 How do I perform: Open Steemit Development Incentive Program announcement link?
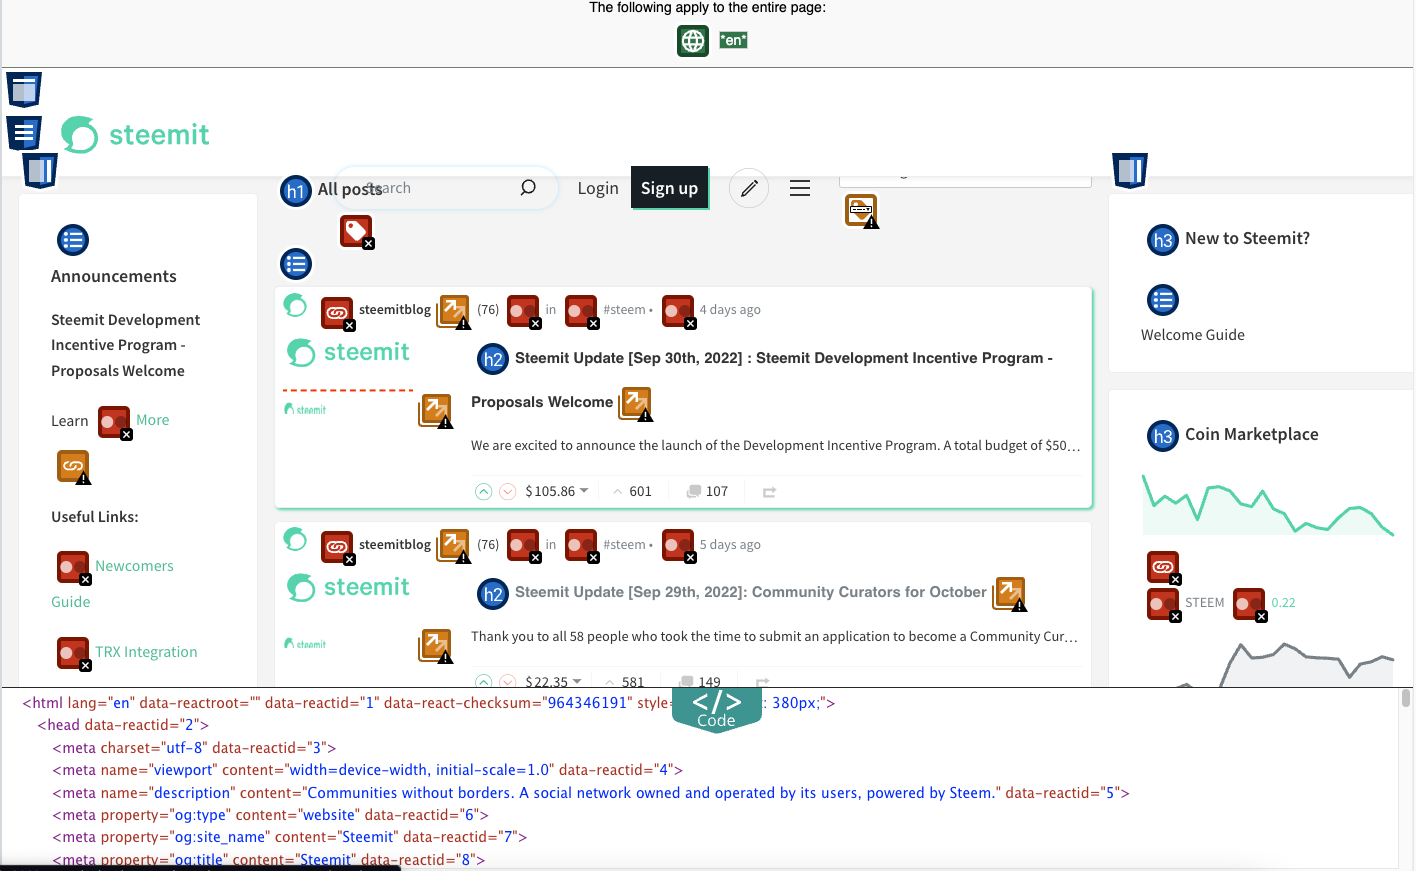(125, 345)
